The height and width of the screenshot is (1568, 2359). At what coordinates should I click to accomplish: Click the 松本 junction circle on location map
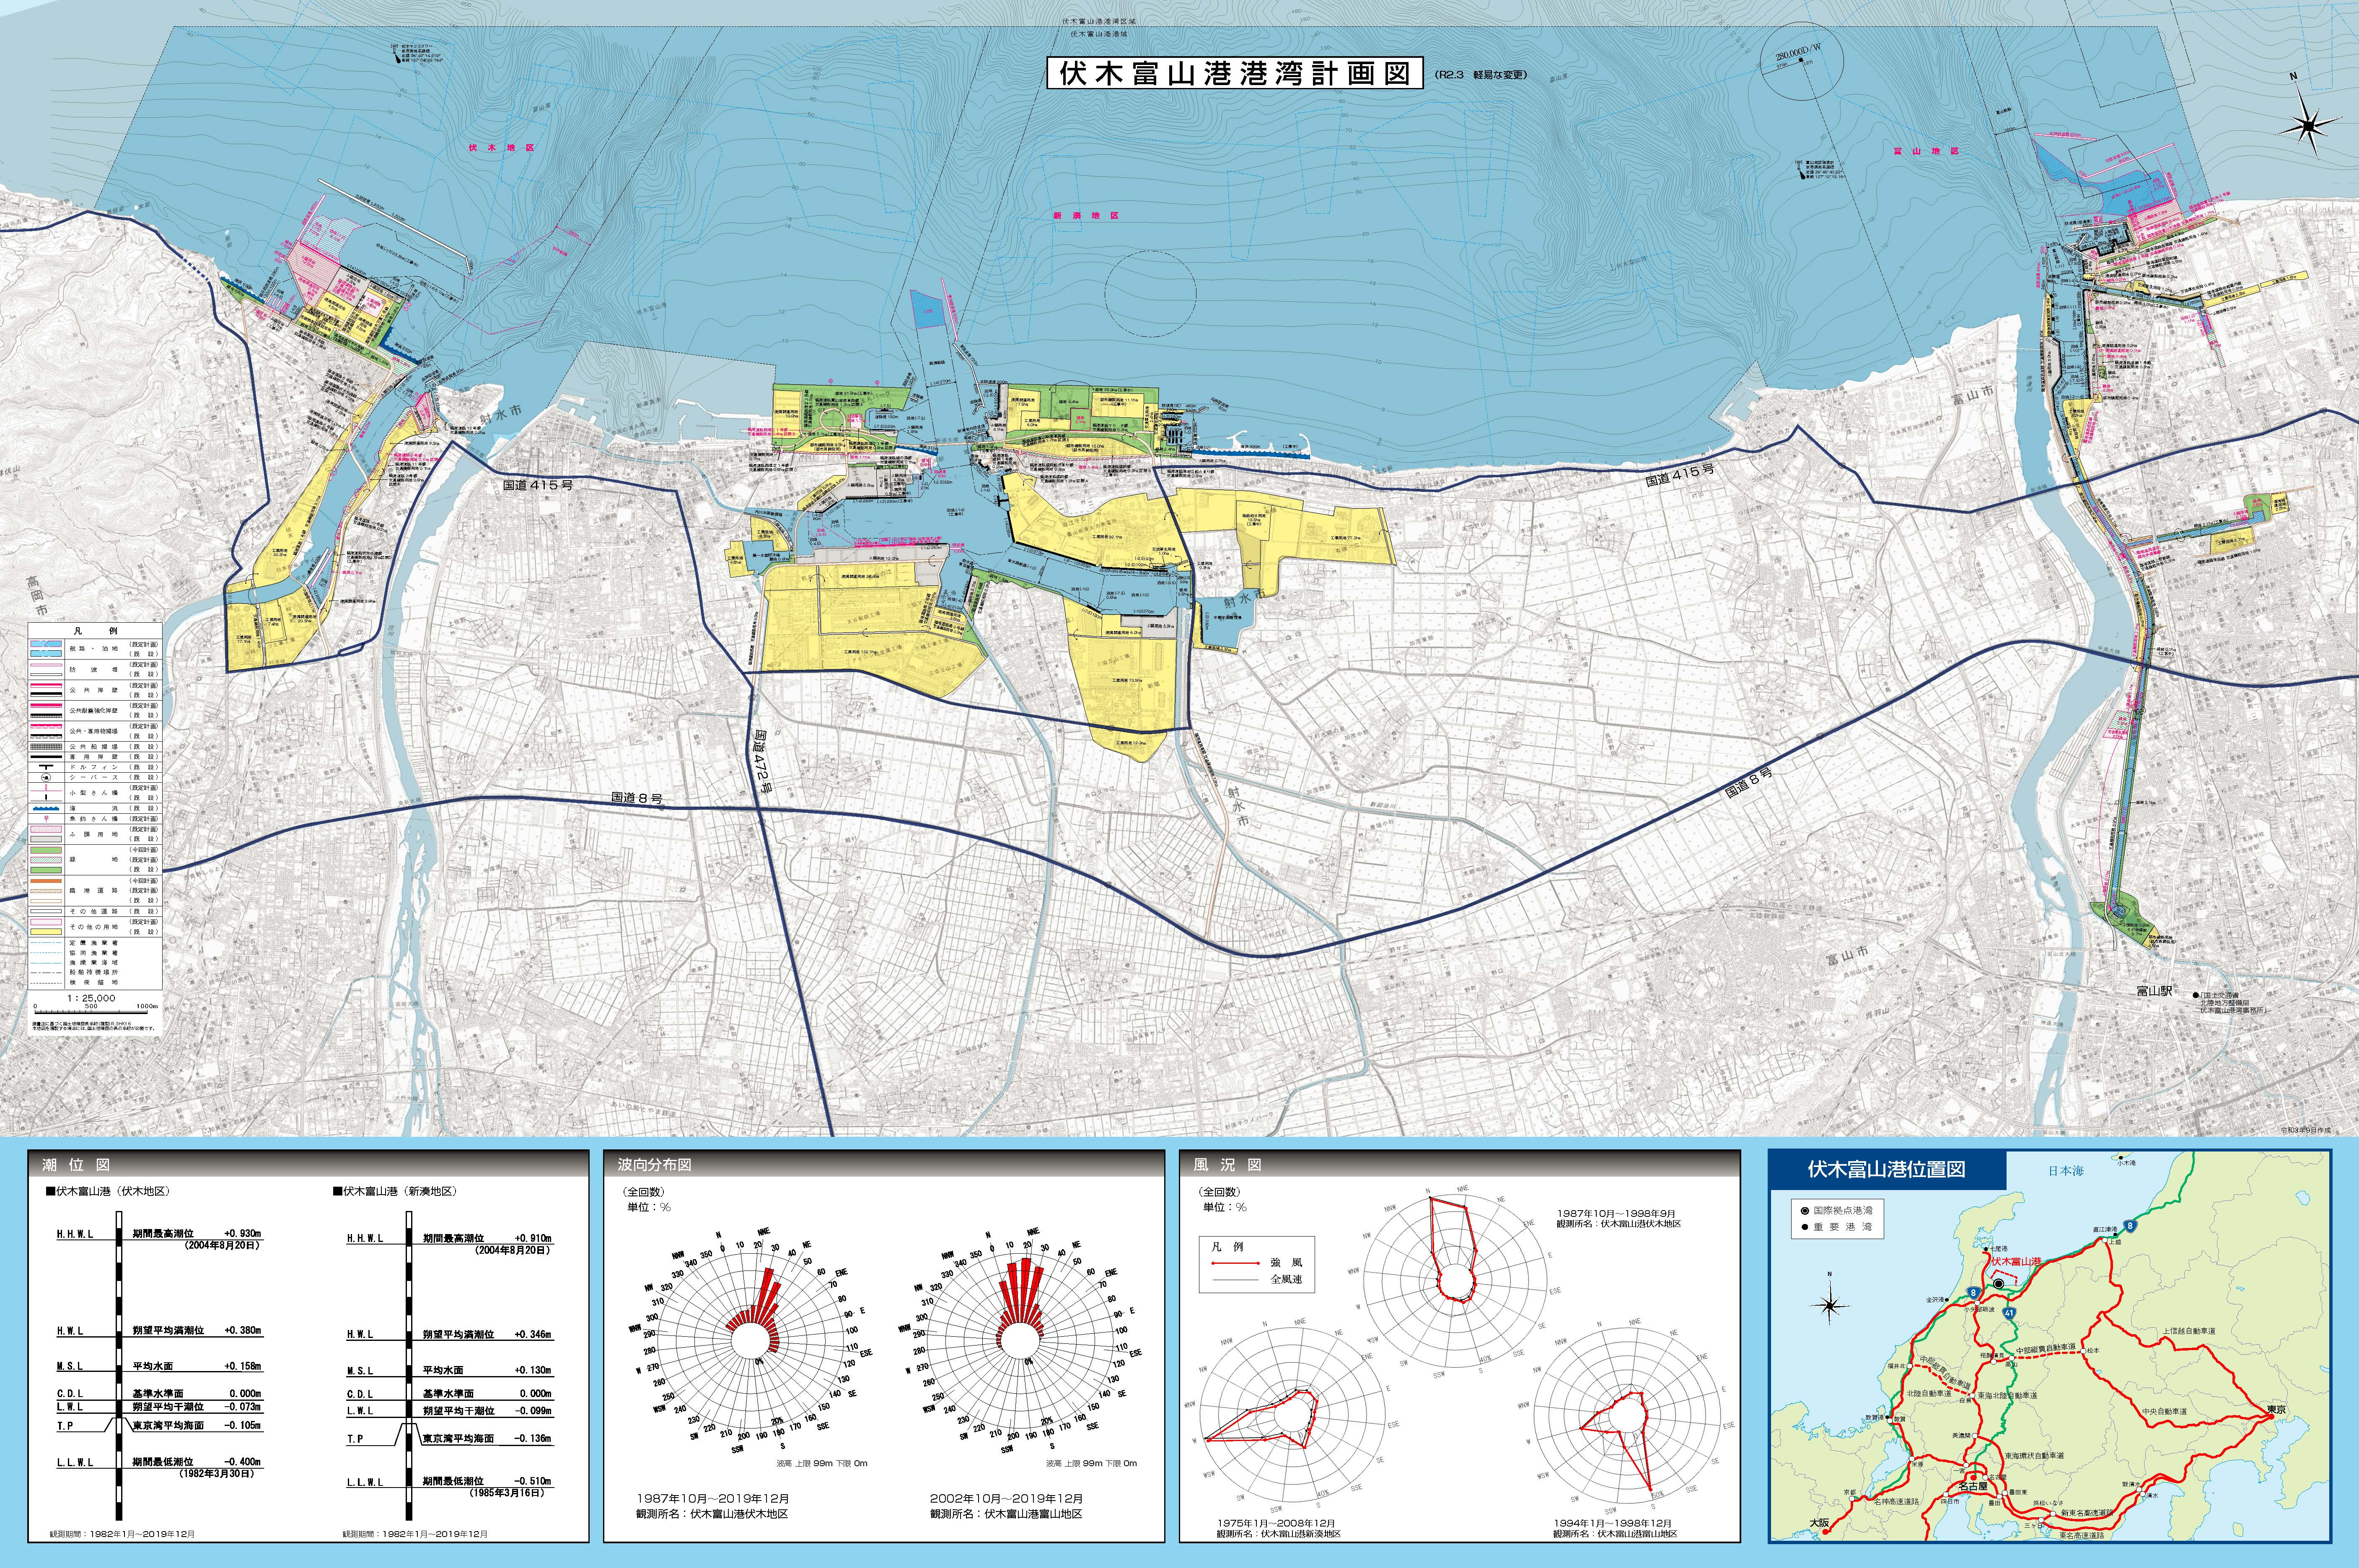click(2083, 1351)
